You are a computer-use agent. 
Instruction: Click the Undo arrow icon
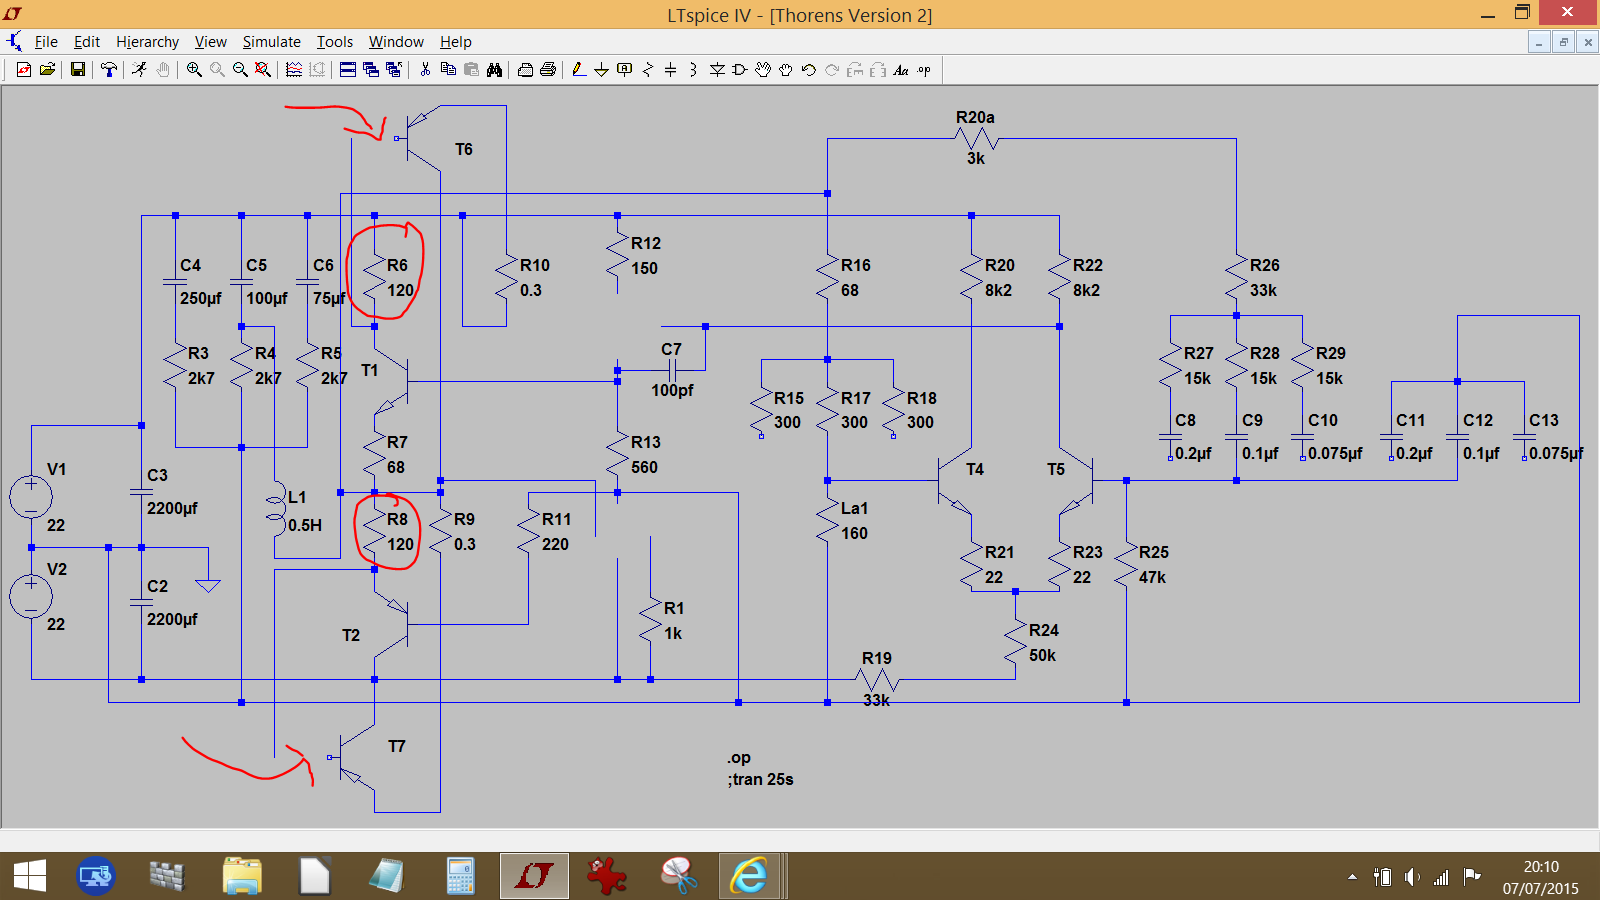(809, 70)
